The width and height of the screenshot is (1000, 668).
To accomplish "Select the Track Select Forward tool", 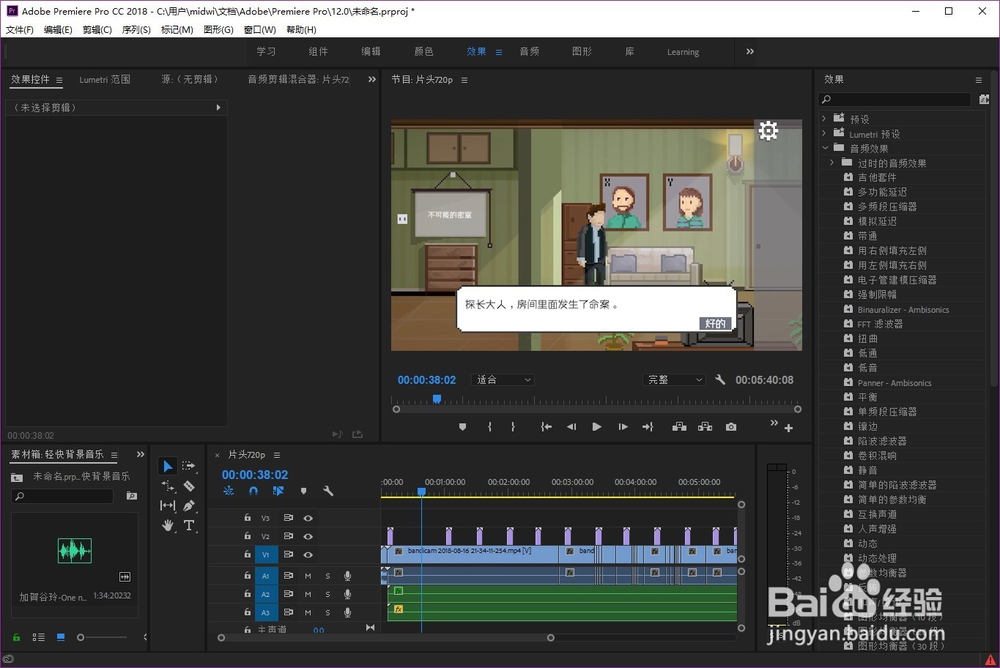I will [x=189, y=466].
